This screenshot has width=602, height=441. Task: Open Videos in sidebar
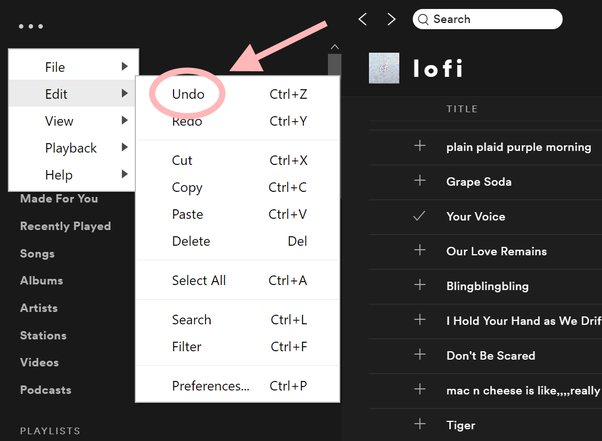(x=39, y=362)
